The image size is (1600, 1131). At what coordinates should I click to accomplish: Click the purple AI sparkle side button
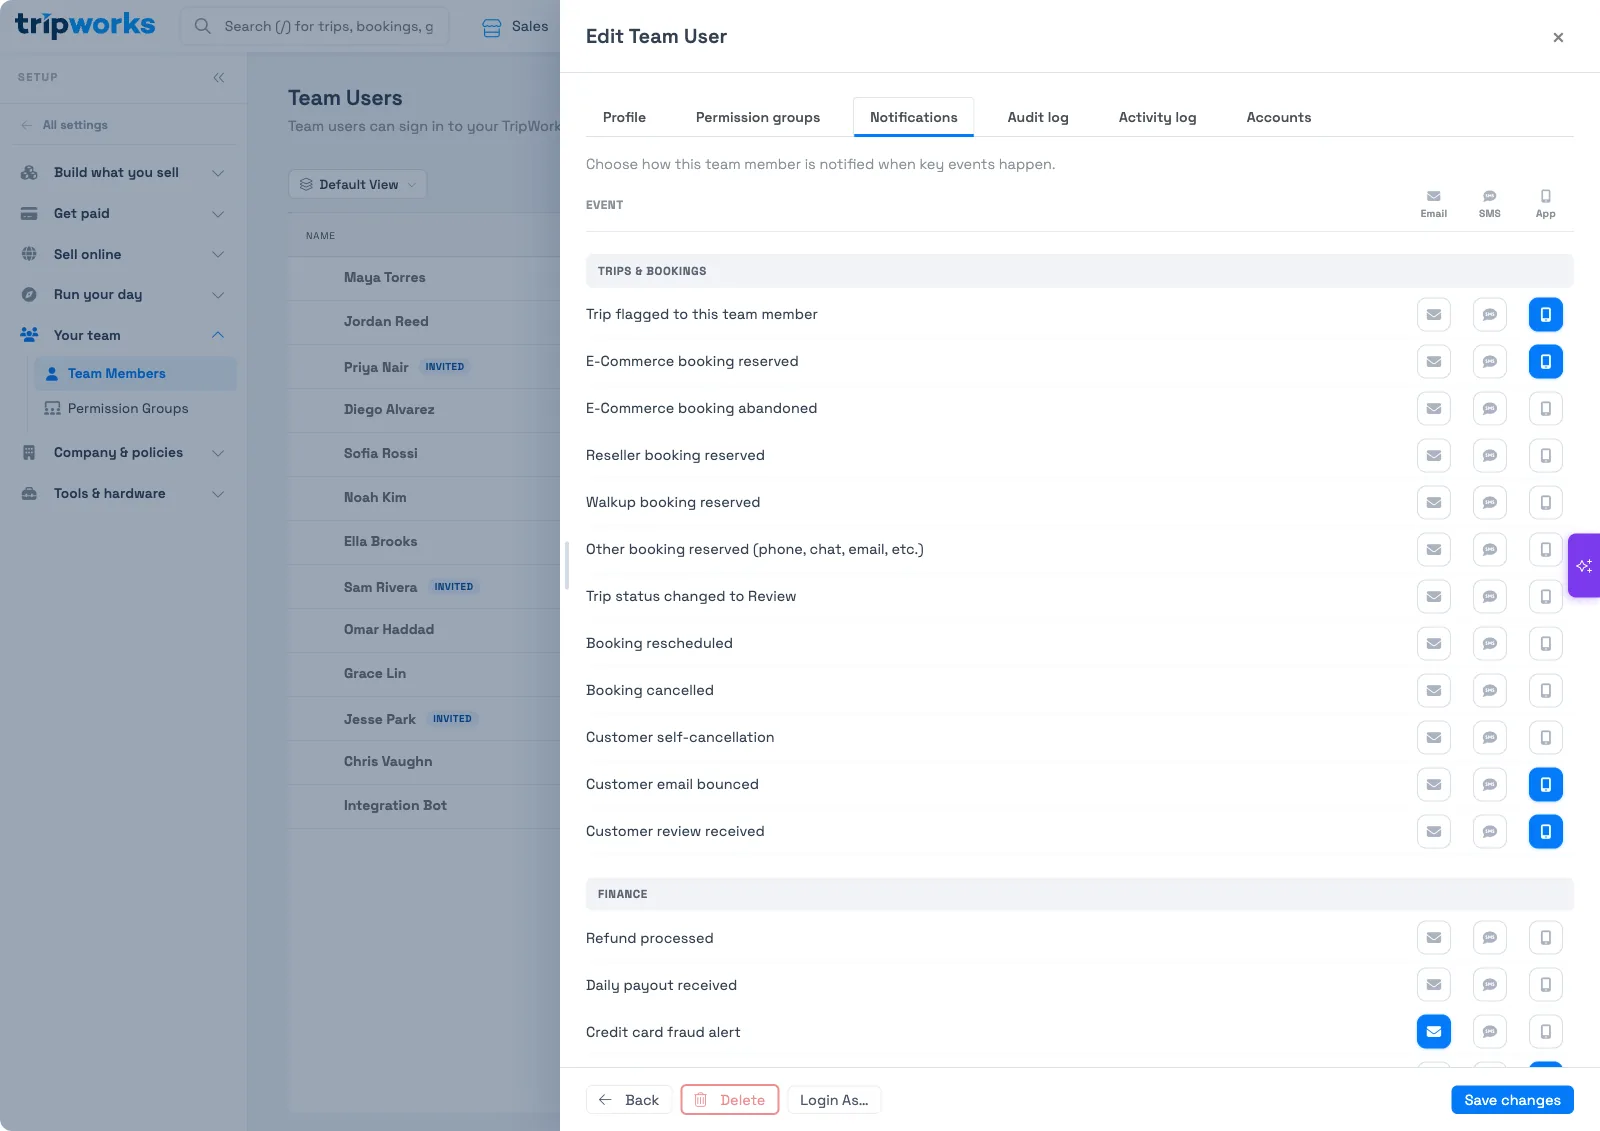click(1584, 566)
